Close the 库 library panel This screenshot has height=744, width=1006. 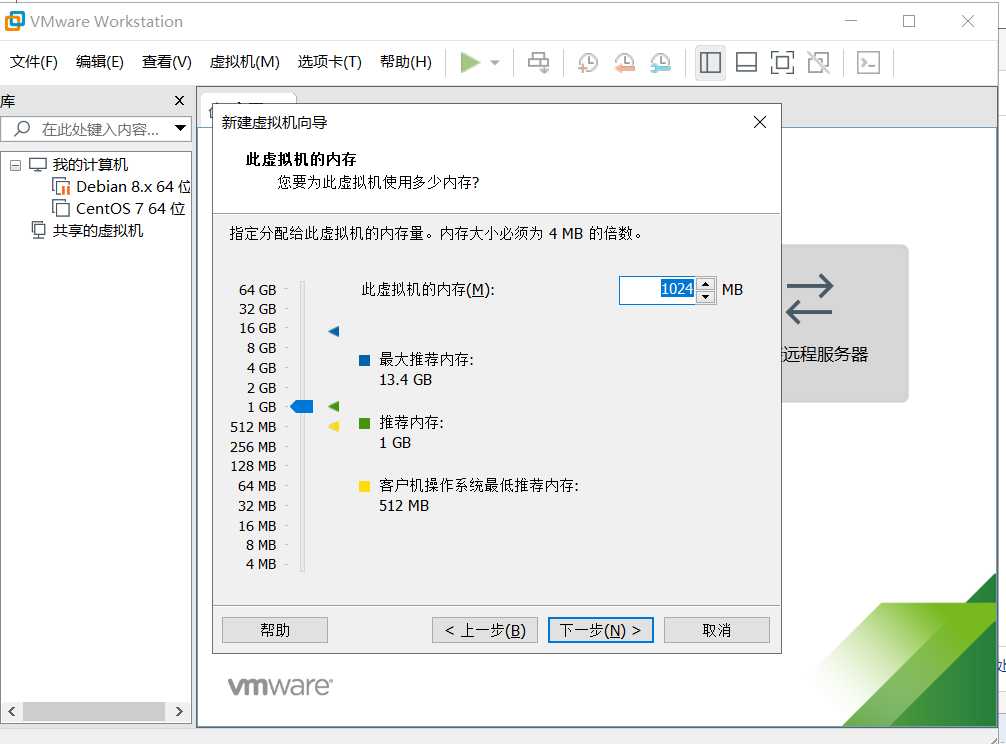click(x=180, y=101)
